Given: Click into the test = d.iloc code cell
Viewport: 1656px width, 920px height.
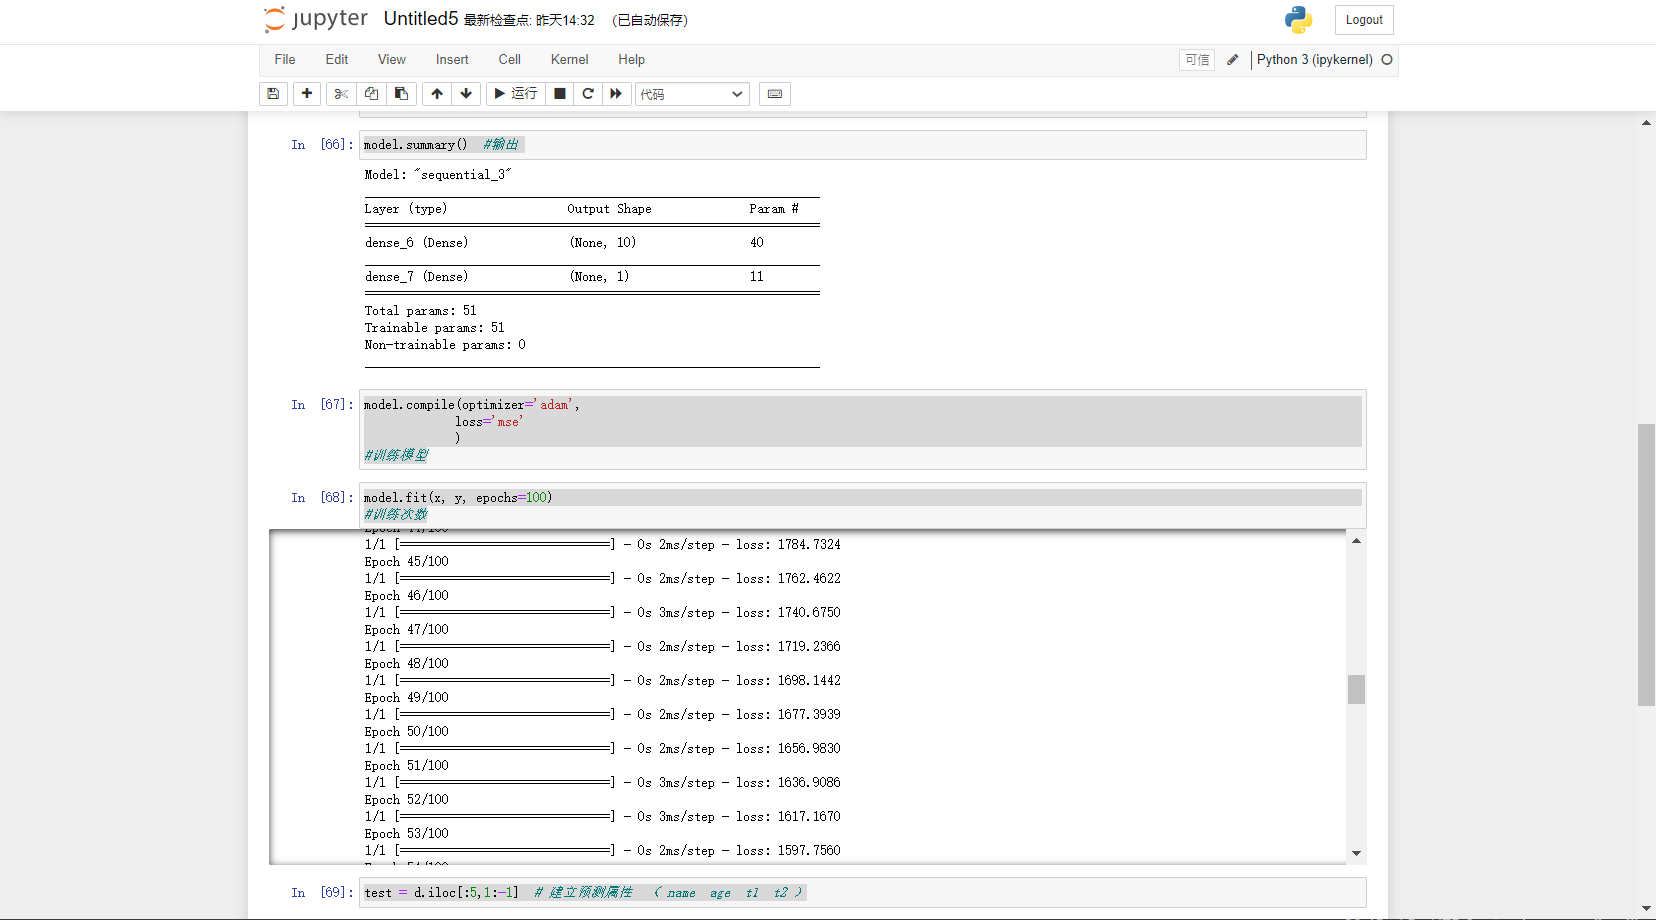Looking at the screenshot, I should tap(863, 893).
